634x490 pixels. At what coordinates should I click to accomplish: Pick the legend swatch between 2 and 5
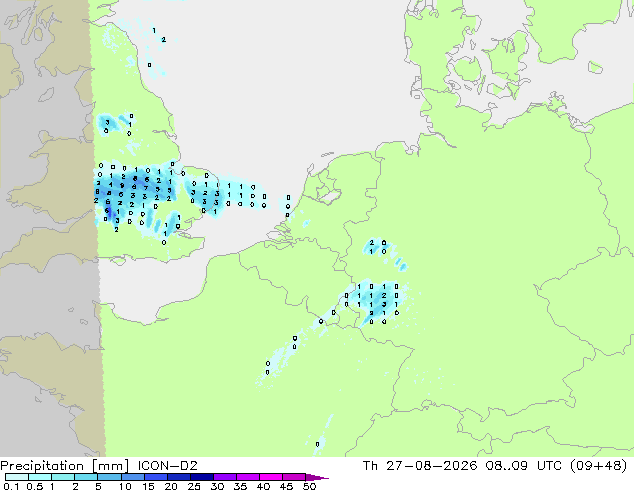86,477
